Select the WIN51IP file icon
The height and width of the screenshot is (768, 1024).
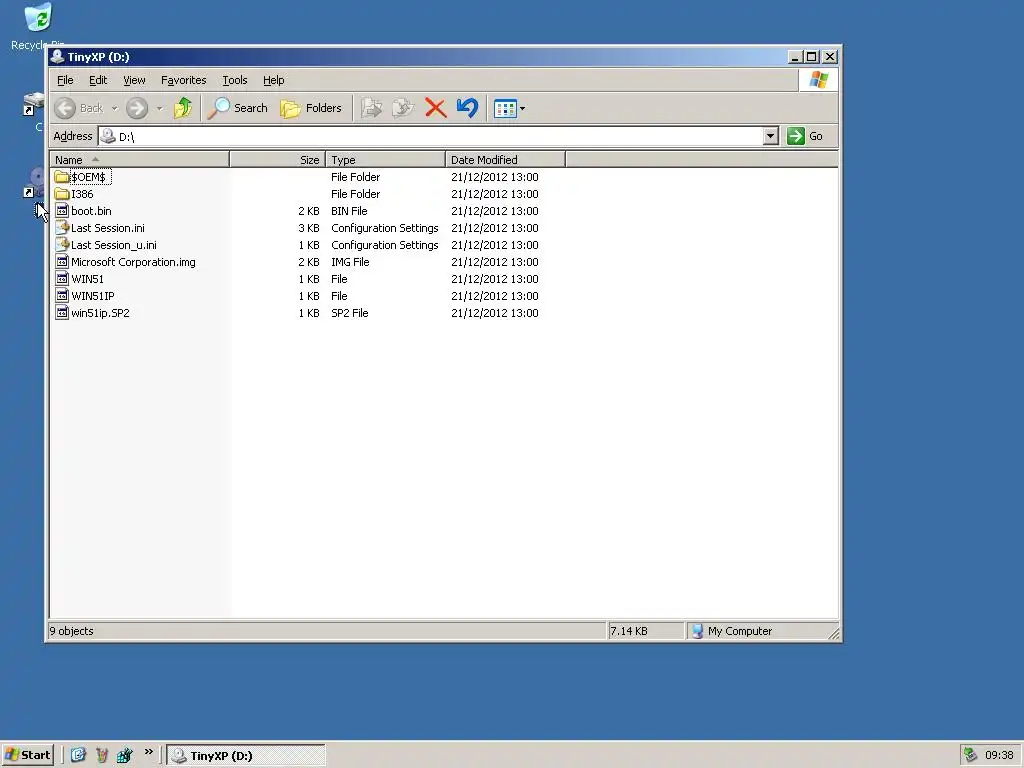(x=62, y=296)
